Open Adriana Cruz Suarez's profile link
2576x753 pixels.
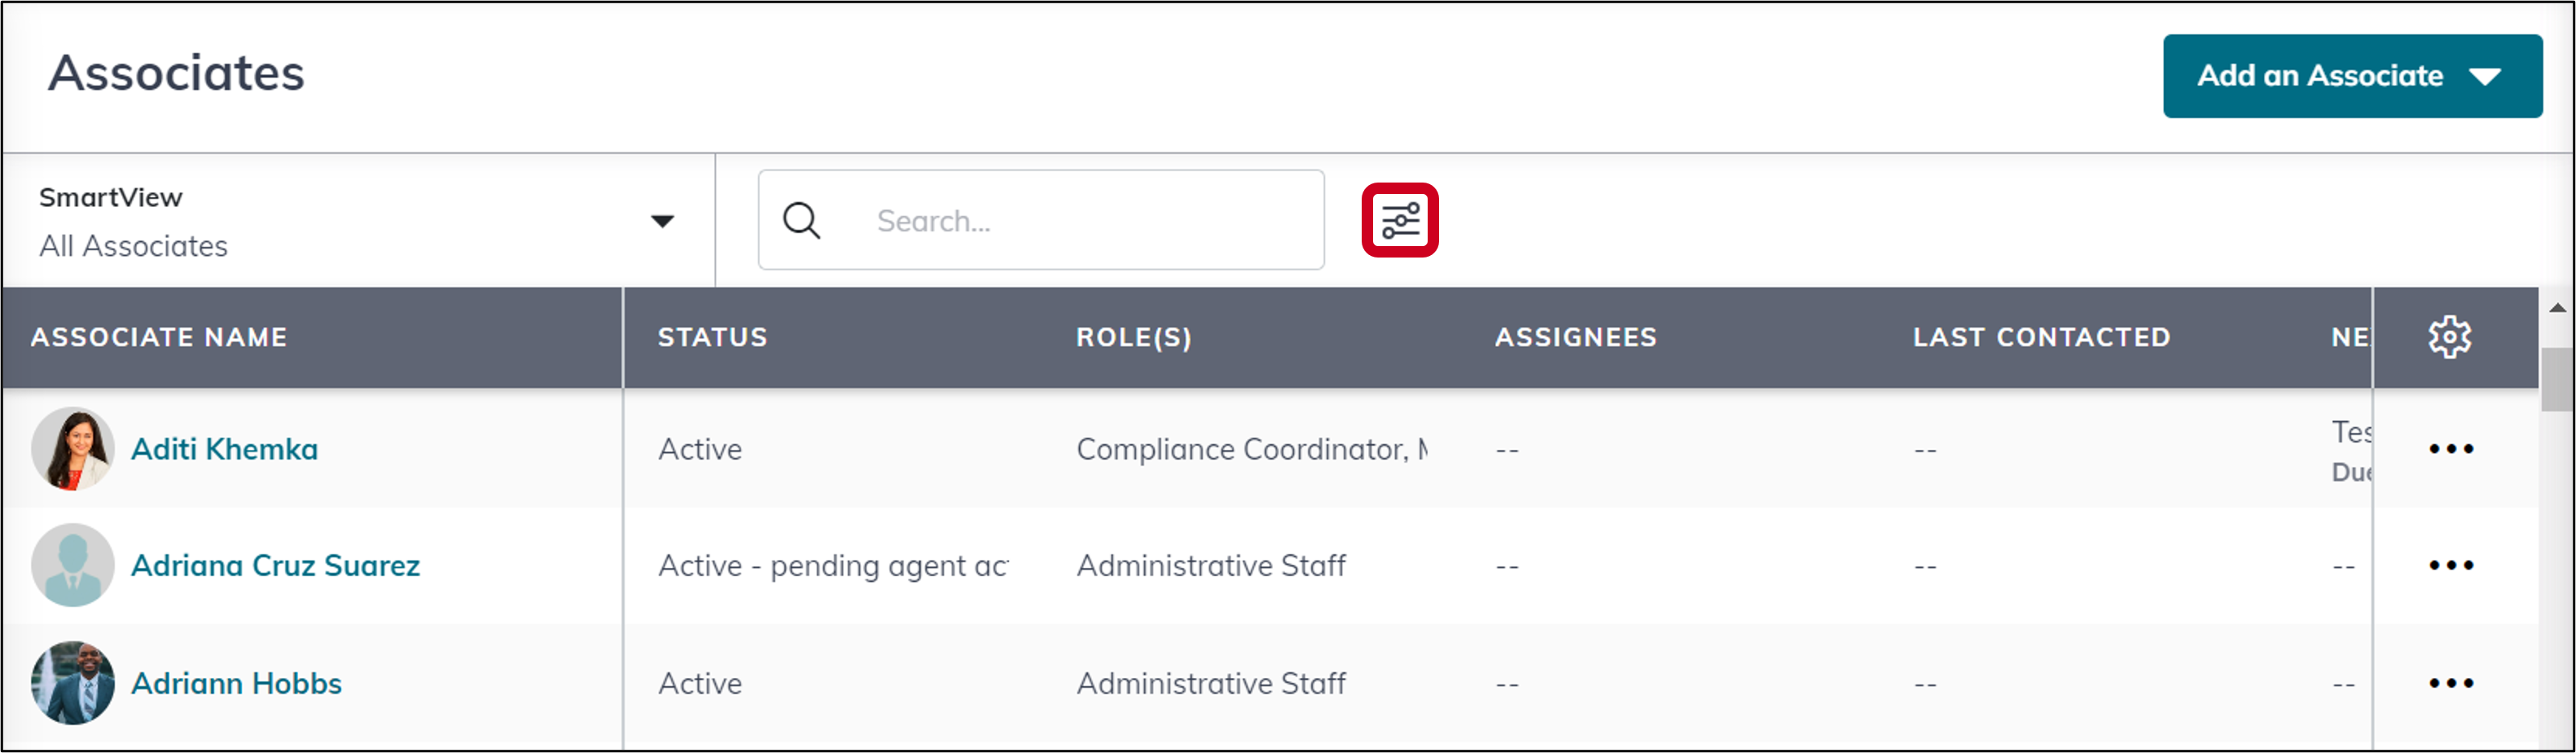pos(277,565)
